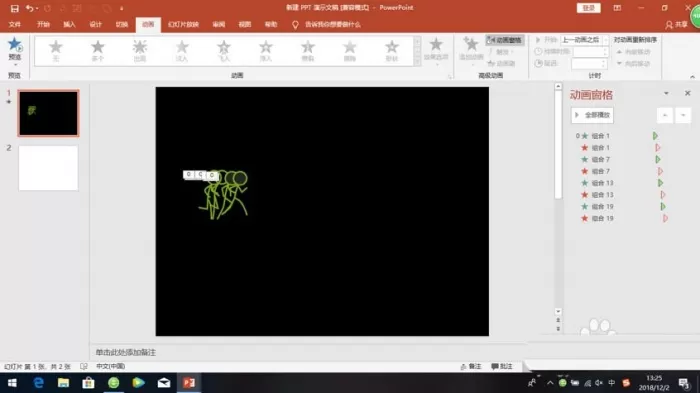Select slide 1 thumbnail
This screenshot has height=393, width=700.
coord(48,113)
